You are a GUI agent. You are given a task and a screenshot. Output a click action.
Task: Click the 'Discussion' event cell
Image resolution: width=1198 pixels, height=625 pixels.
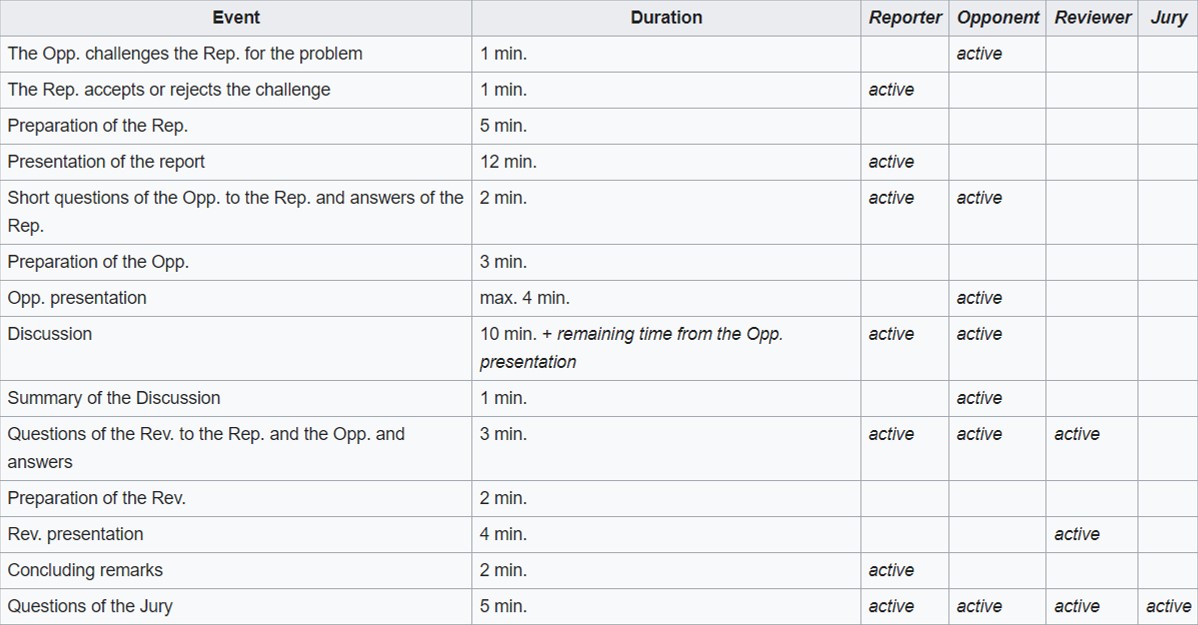click(236, 348)
